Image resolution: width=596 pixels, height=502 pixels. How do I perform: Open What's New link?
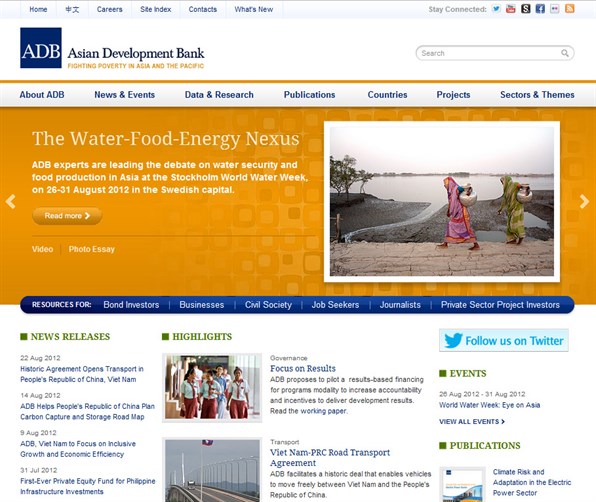click(x=254, y=9)
